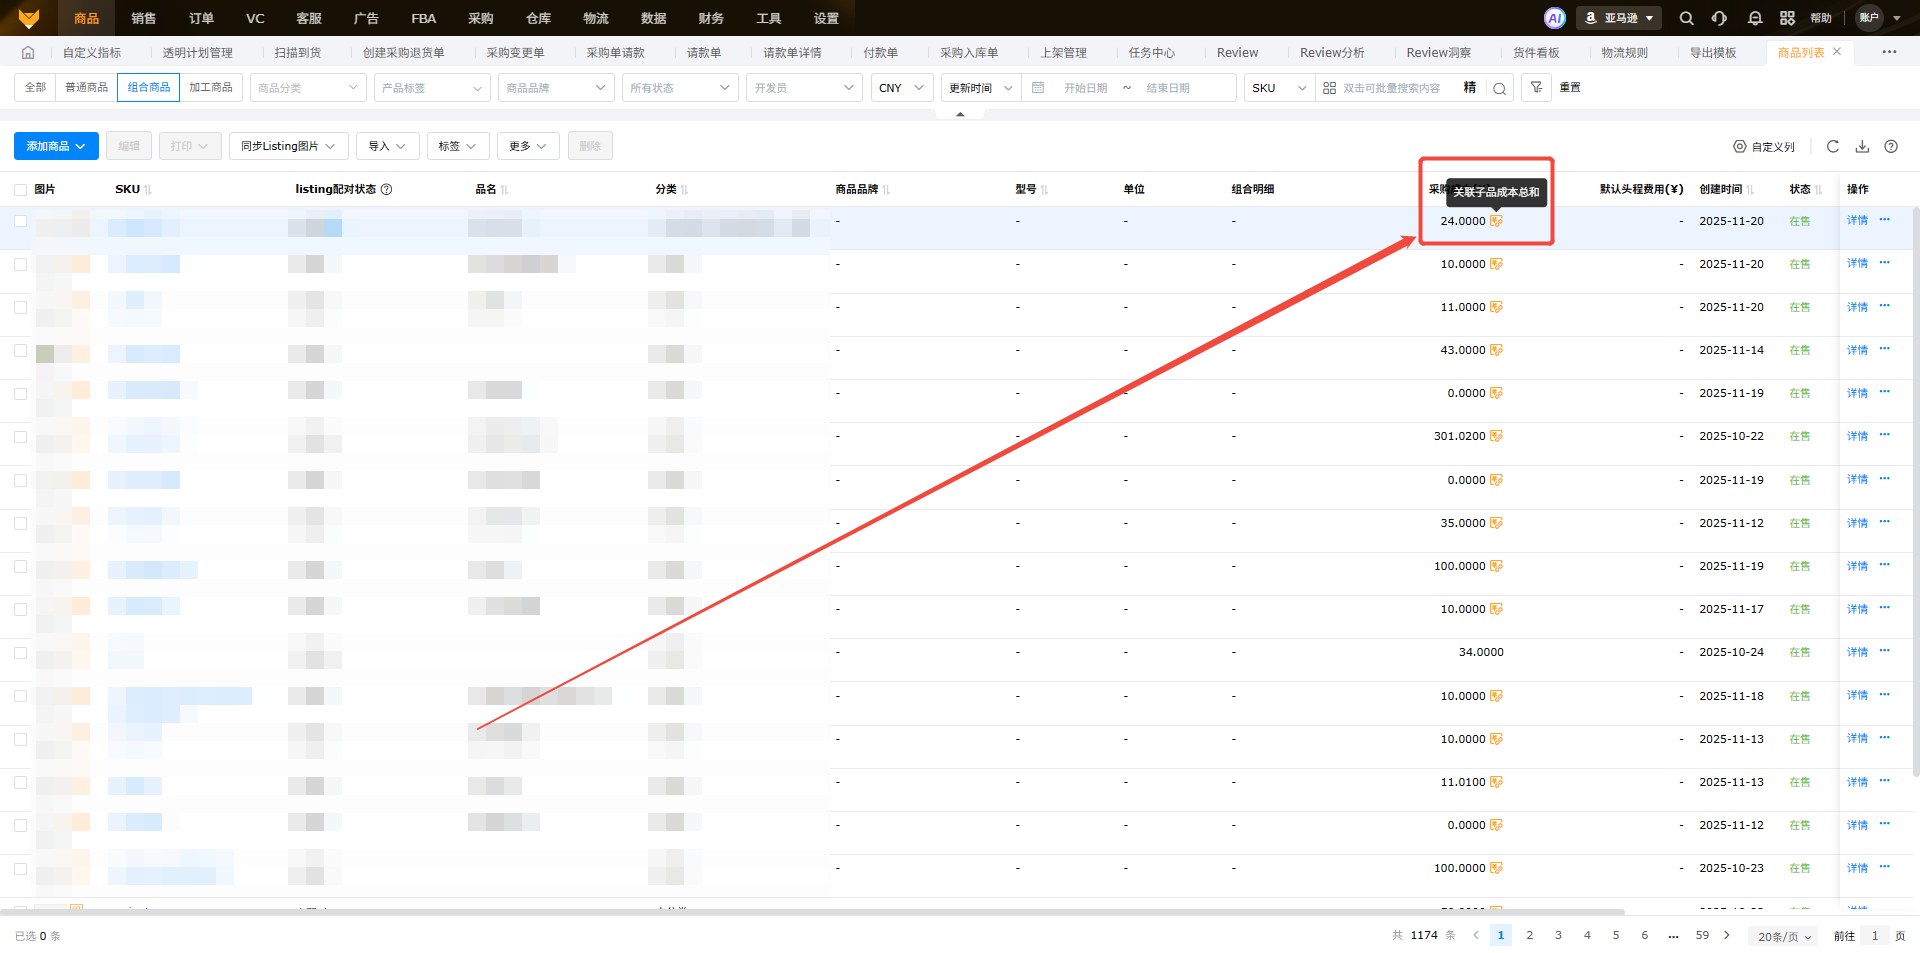Expand the 添加商品 dropdown button
The width and height of the screenshot is (1920, 953).
(x=56, y=146)
